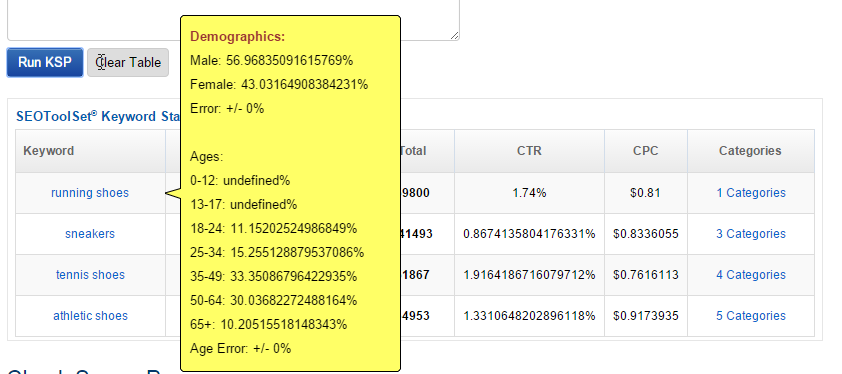This screenshot has width=842, height=374.
Task: Select the $0.8336055 CPC value
Action: pyautogui.click(x=645, y=234)
